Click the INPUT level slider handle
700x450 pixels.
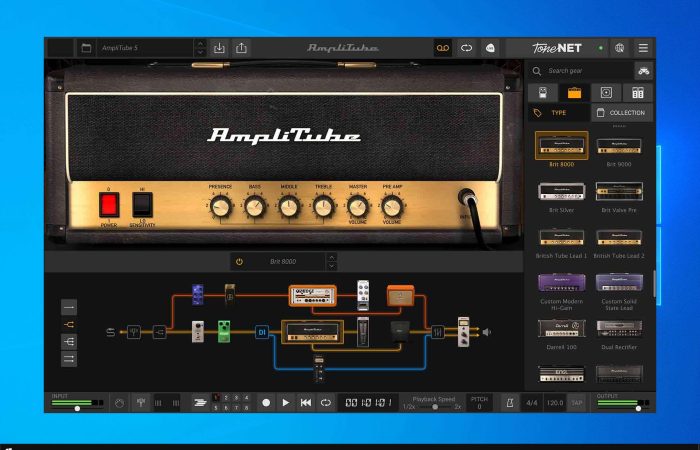tap(77, 408)
